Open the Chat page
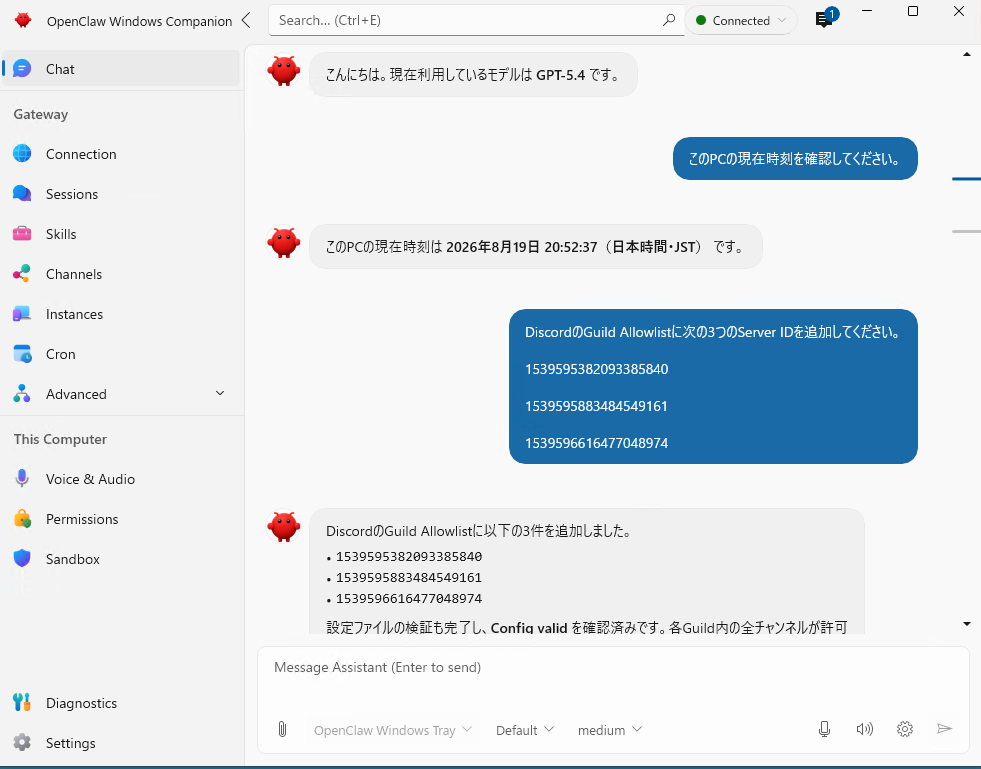 pyautogui.click(x=121, y=69)
